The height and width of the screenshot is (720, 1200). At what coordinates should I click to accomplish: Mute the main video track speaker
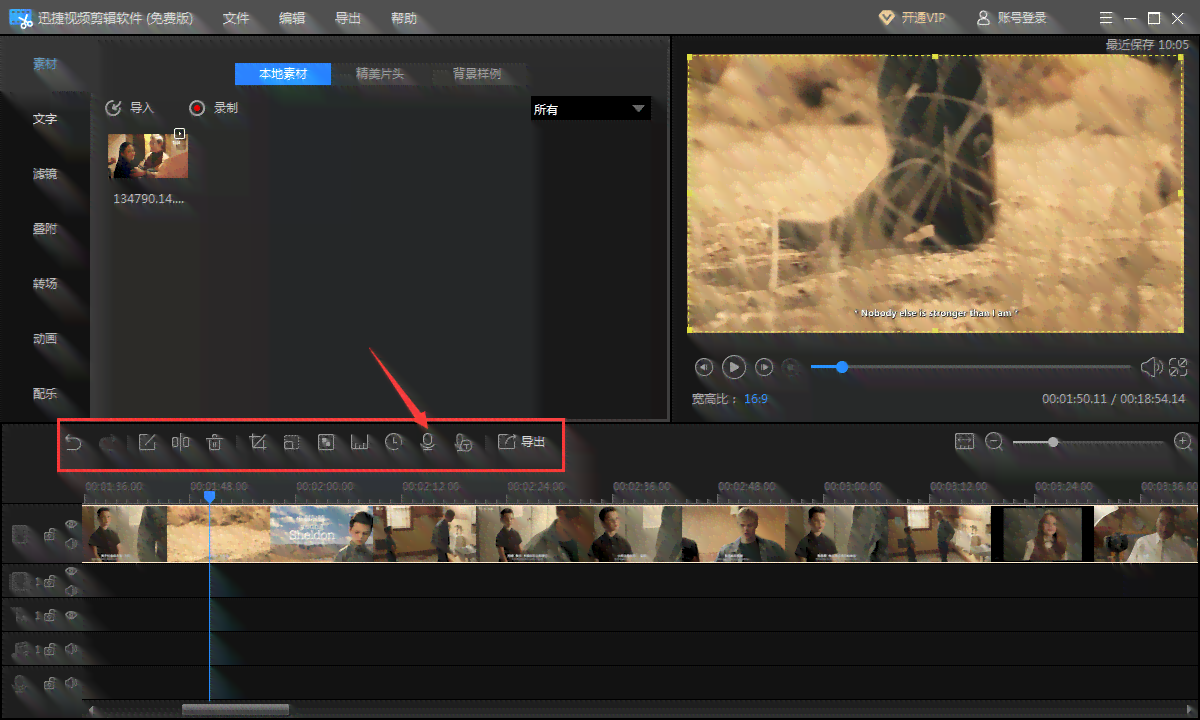[x=71, y=543]
